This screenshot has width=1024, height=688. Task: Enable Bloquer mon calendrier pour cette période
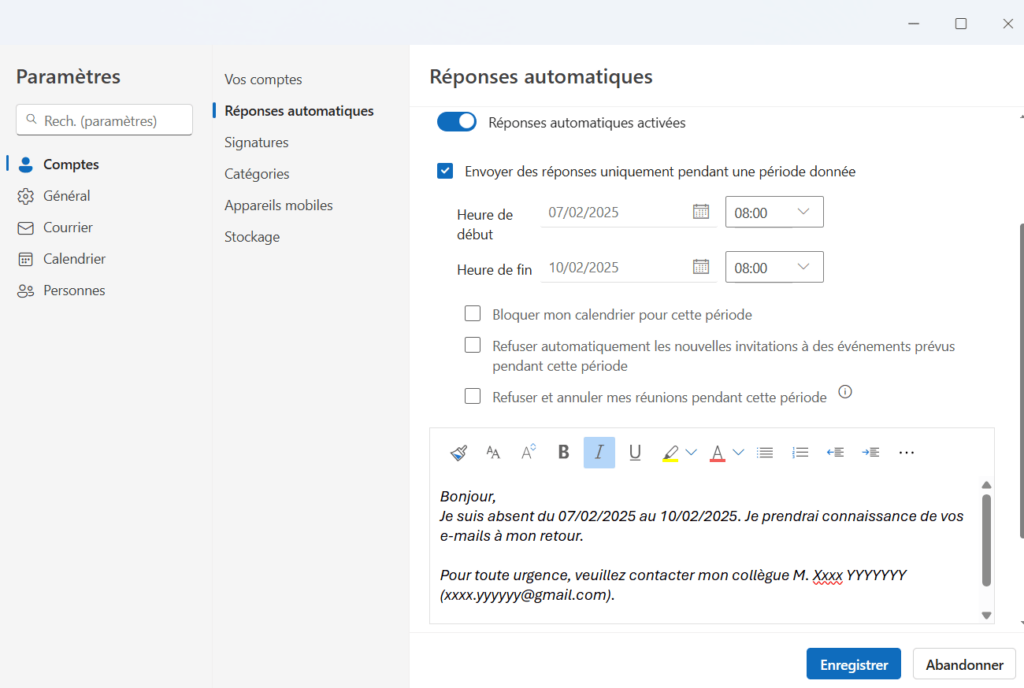[472, 313]
